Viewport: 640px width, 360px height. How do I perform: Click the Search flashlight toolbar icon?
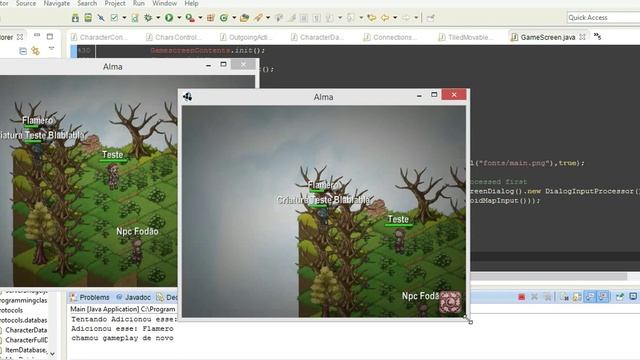point(258,18)
